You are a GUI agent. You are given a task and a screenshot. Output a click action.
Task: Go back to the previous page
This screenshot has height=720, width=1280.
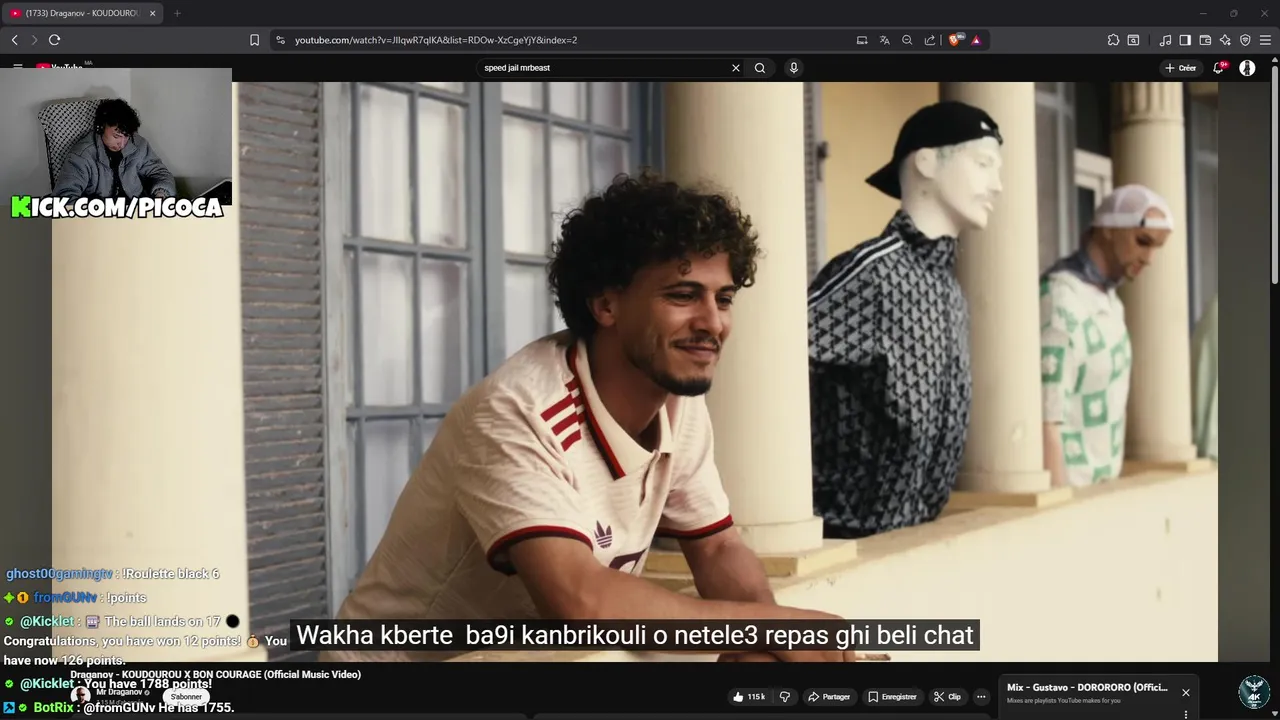tap(15, 40)
